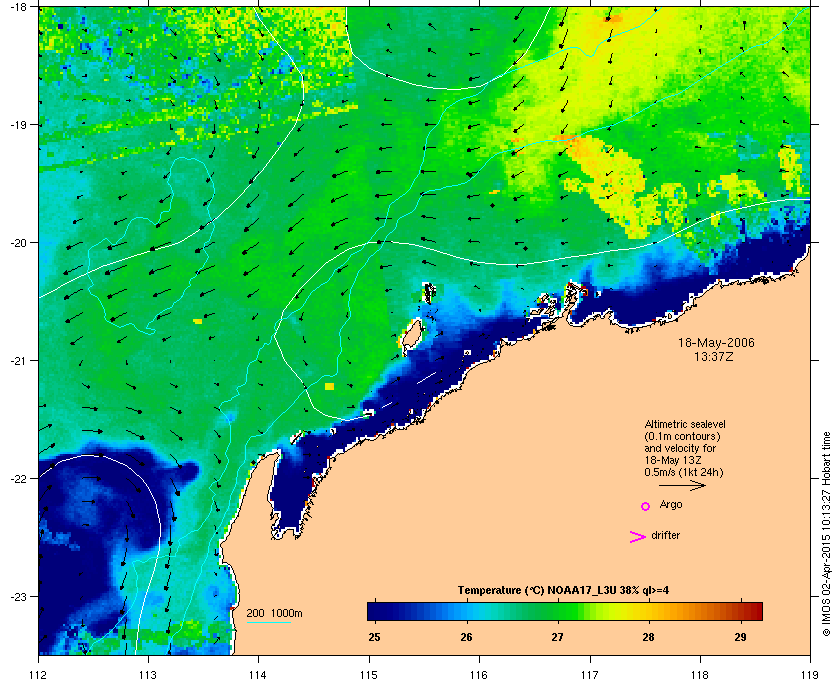Click the latitude axis label -18
The width and height of the screenshot is (840, 680).
coord(18,6)
